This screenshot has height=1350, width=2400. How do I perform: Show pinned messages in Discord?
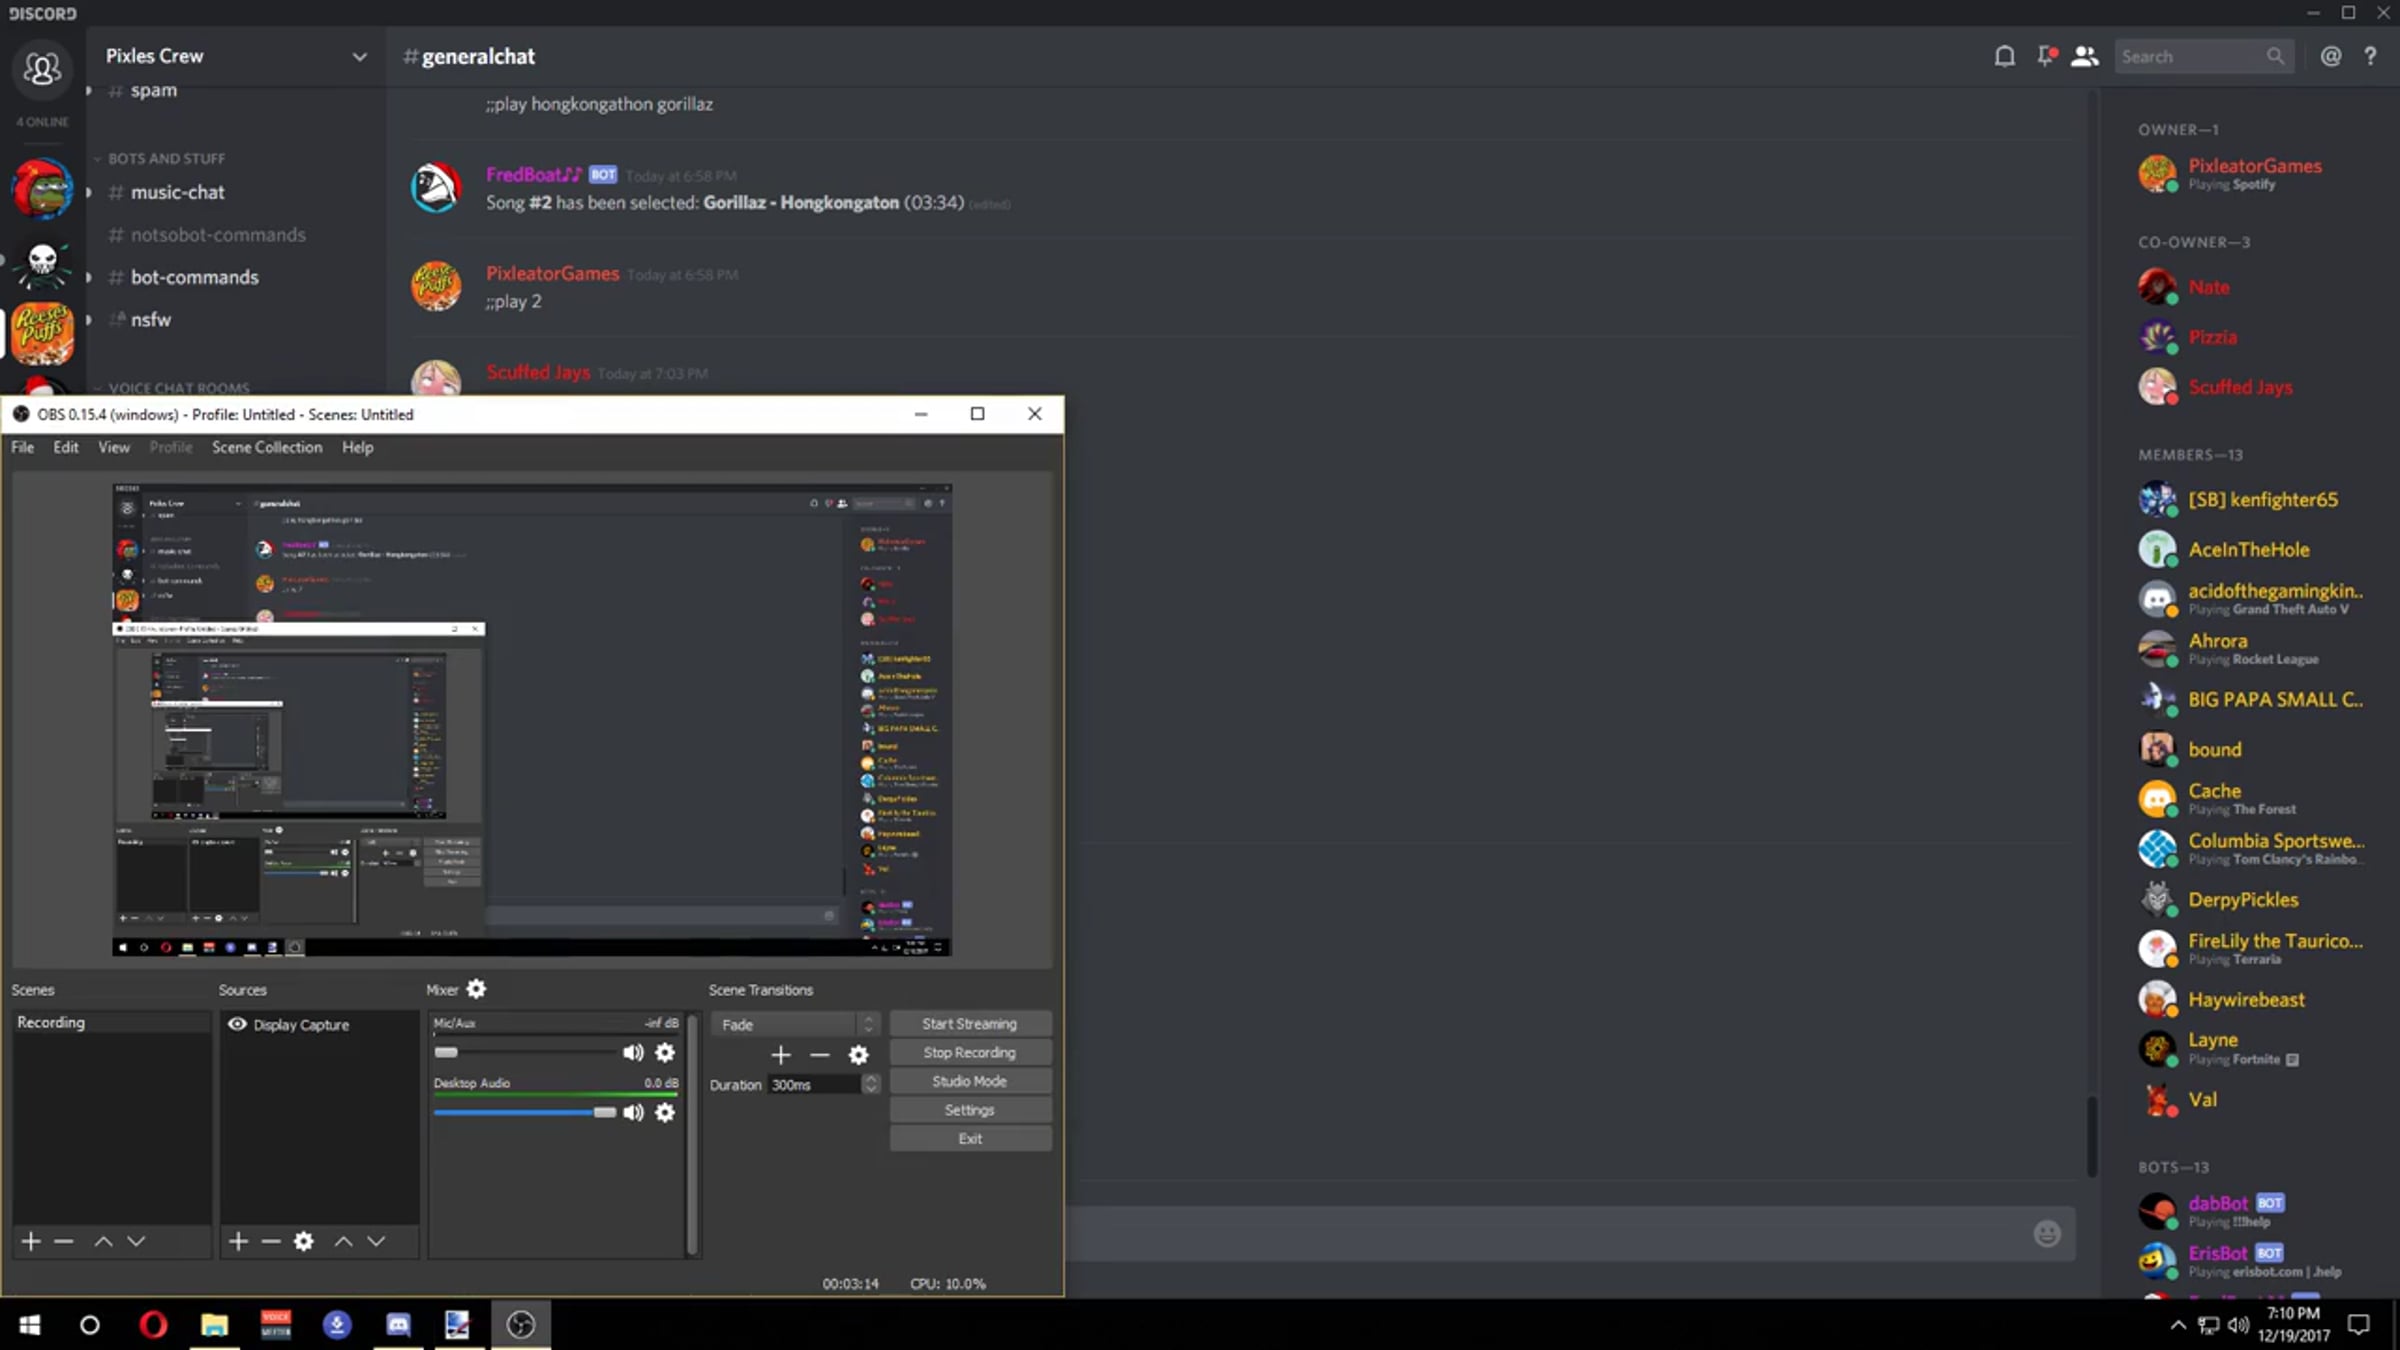(x=2045, y=56)
